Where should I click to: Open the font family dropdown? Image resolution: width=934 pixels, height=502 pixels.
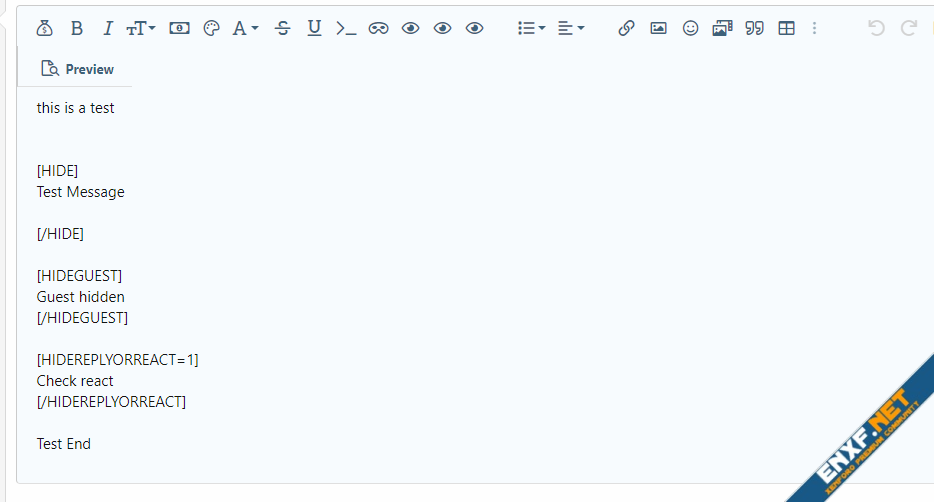tap(245, 28)
